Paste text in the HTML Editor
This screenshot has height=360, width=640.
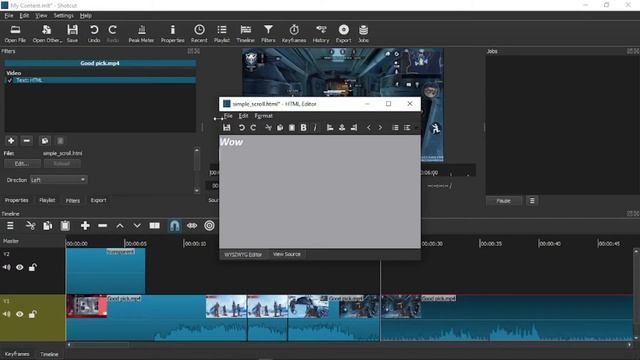[292, 128]
